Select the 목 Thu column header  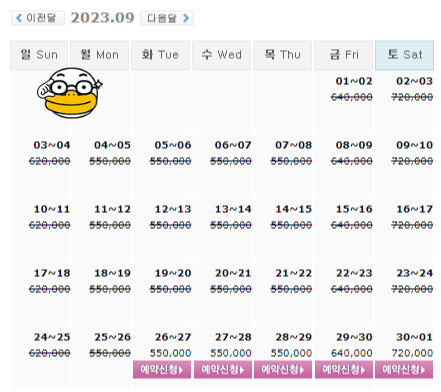point(282,55)
